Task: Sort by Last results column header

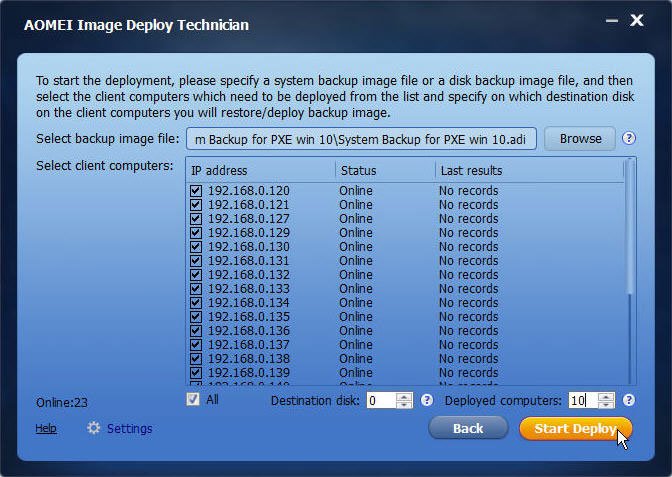Action: [x=530, y=171]
